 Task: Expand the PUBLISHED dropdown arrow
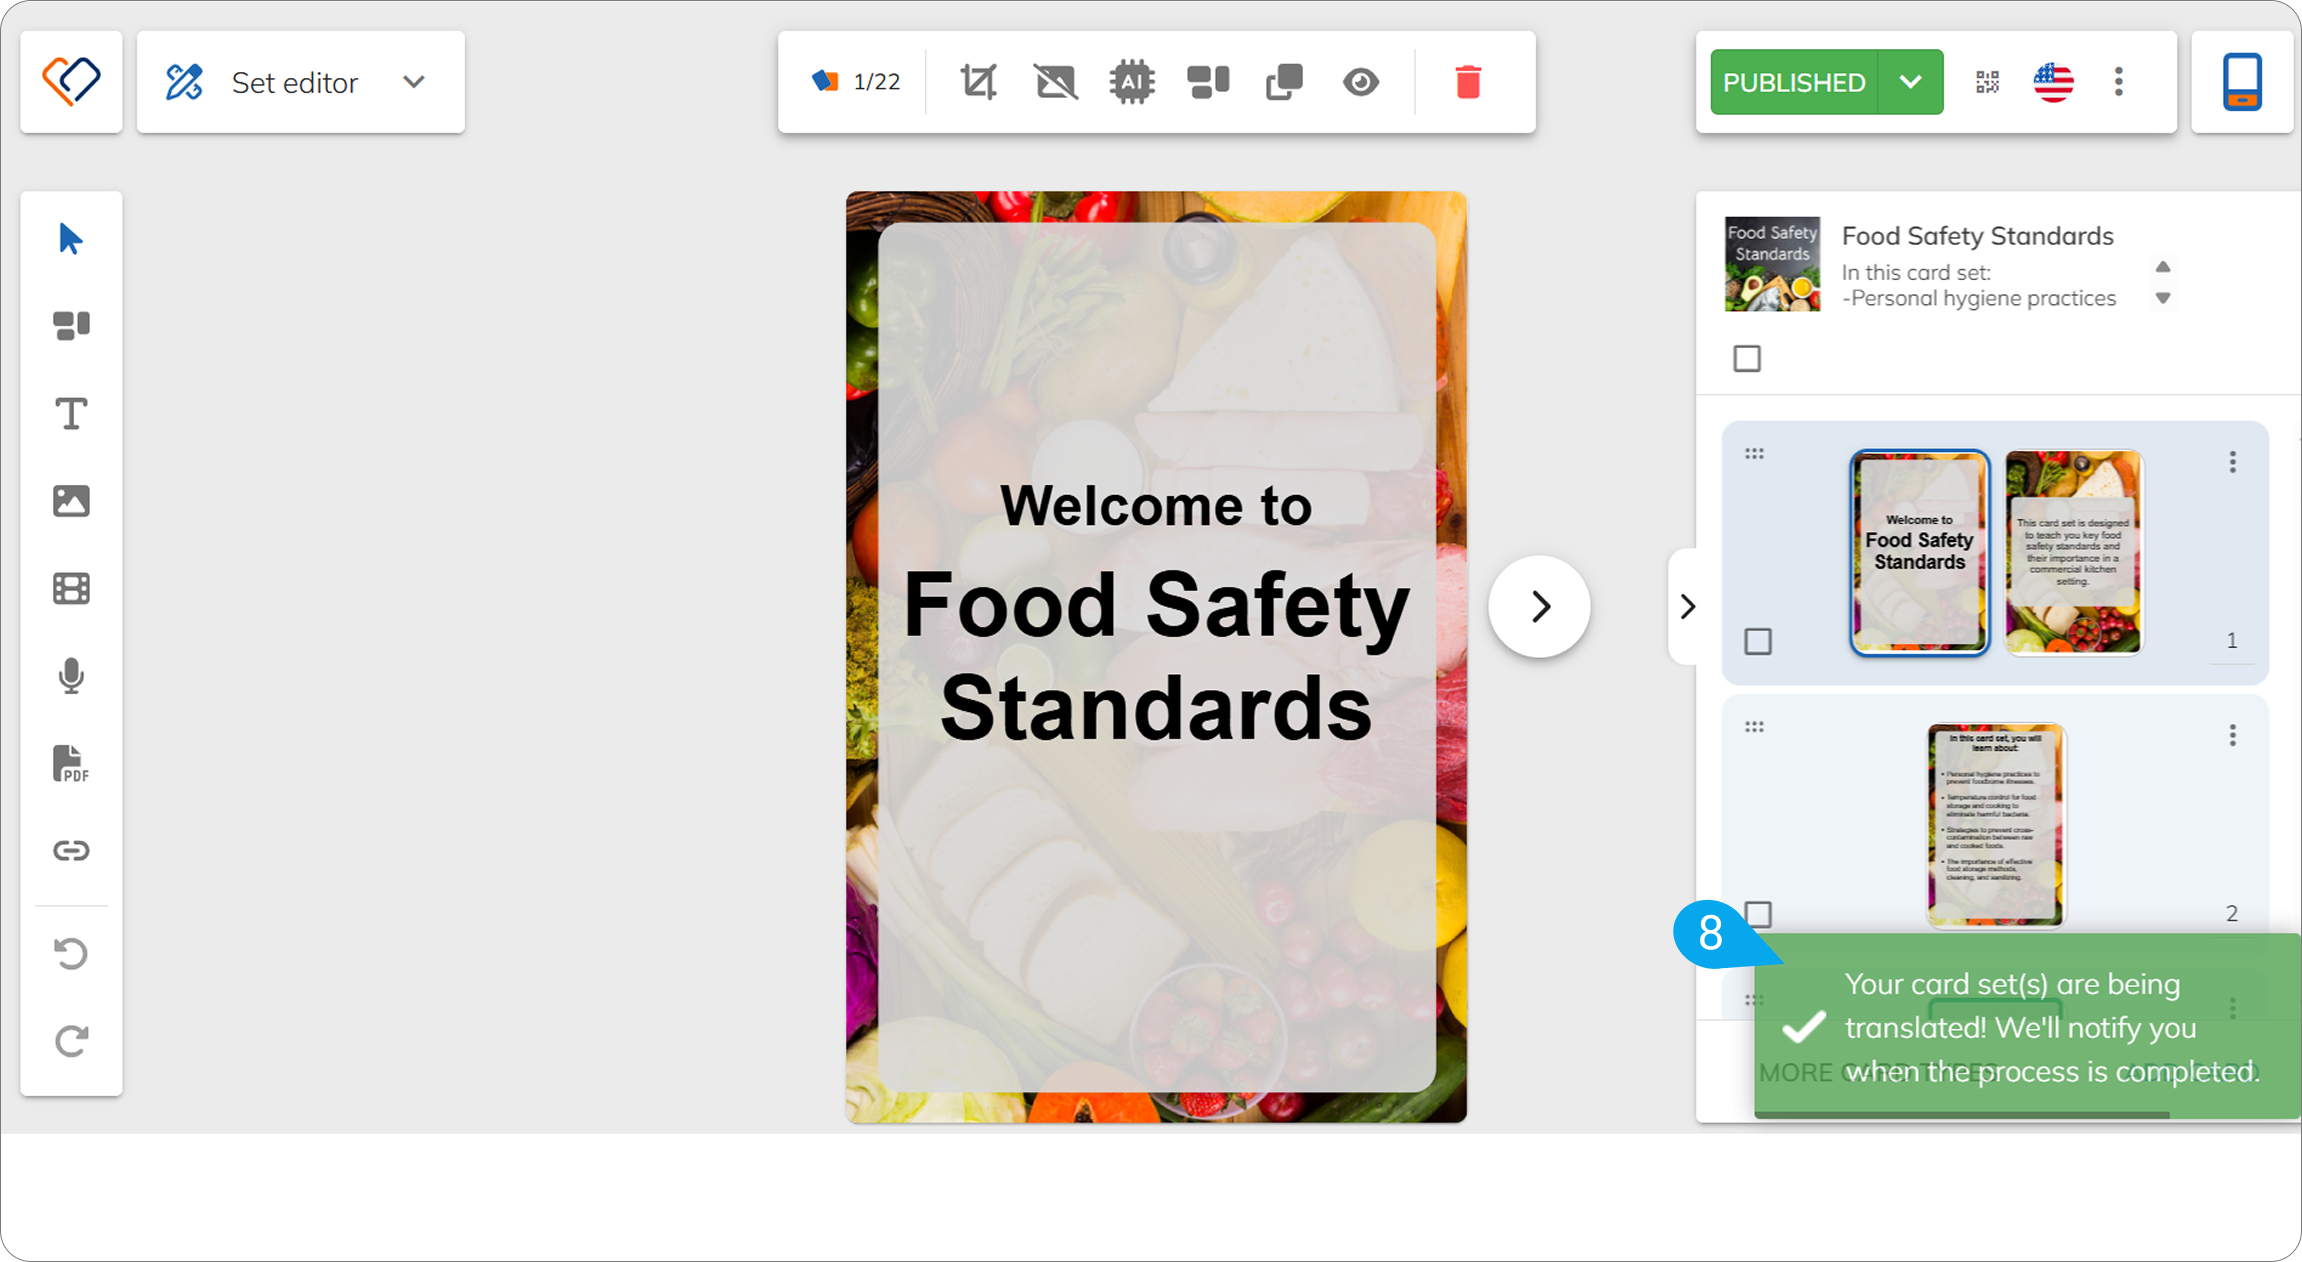1911,82
